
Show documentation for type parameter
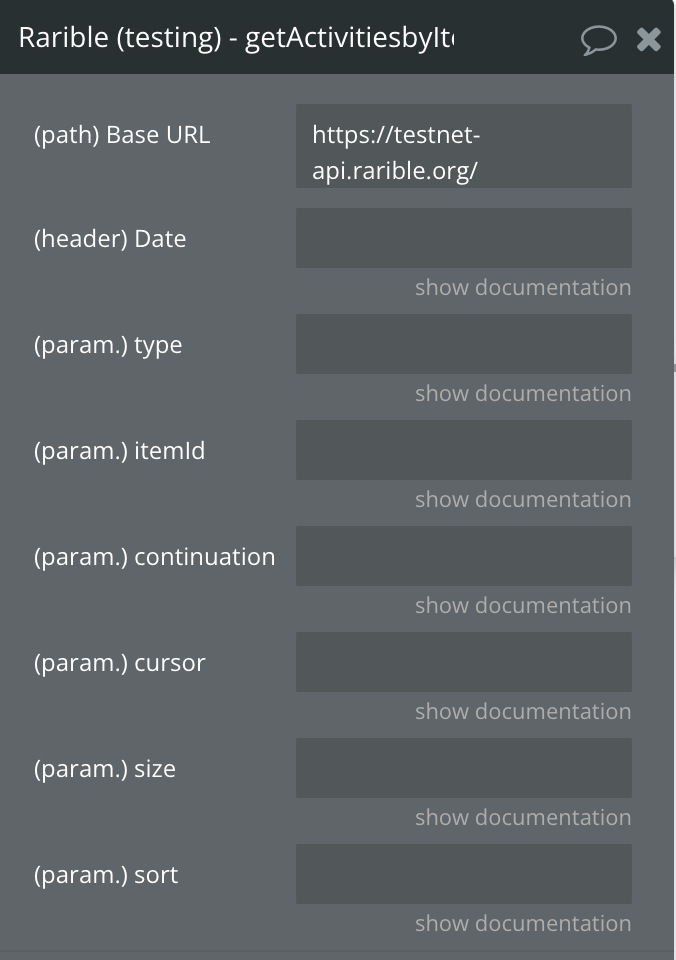[x=523, y=393]
